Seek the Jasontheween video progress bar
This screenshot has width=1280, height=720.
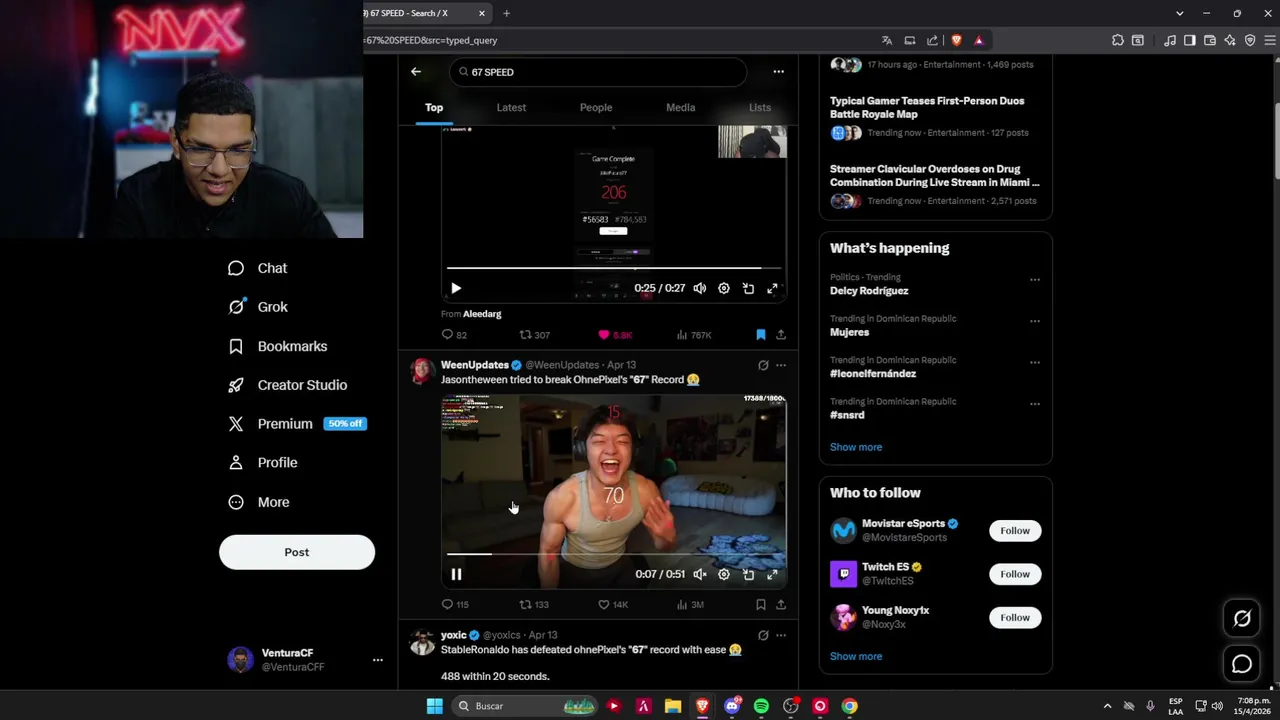coord(613,554)
